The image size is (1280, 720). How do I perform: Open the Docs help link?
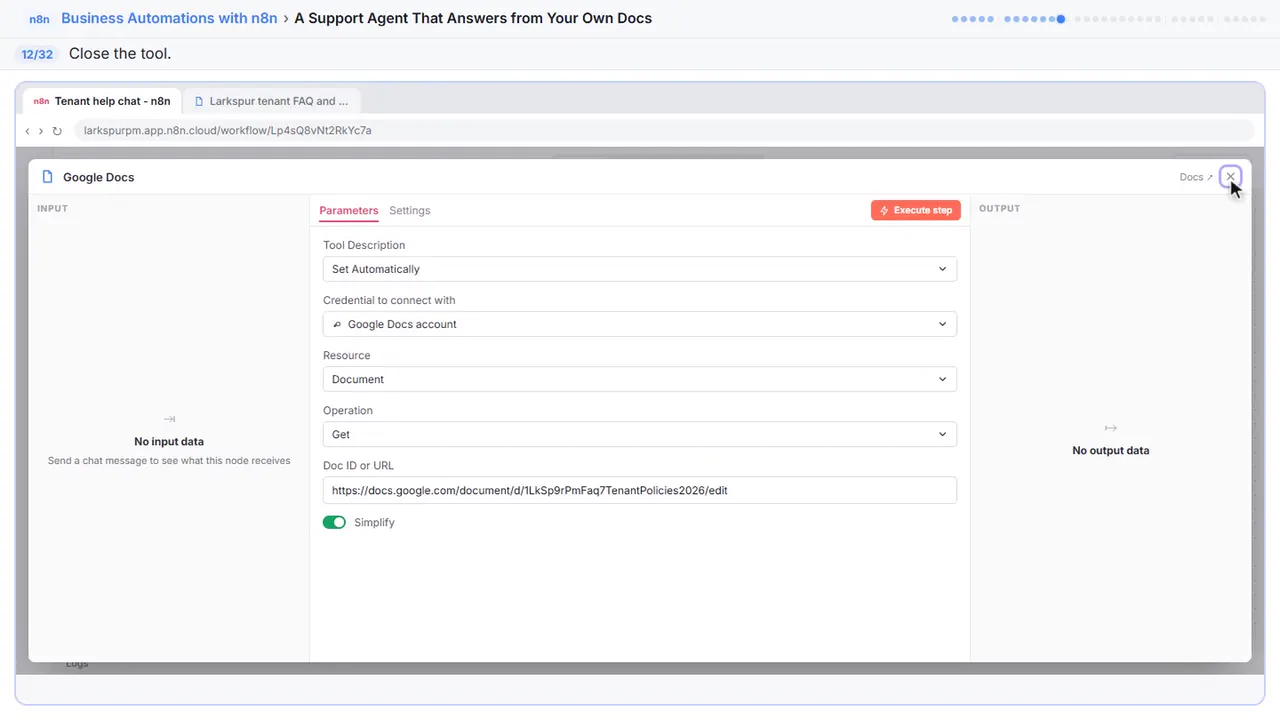pyautogui.click(x=1196, y=177)
